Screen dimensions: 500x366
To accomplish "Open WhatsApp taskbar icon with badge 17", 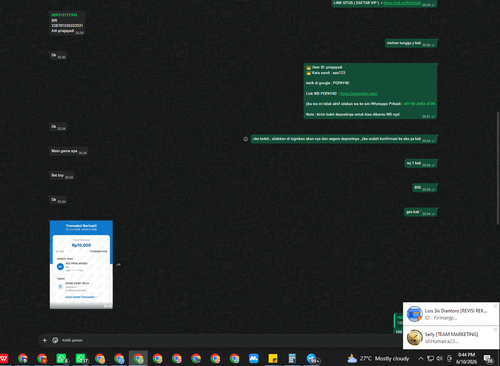I will click(81, 359).
